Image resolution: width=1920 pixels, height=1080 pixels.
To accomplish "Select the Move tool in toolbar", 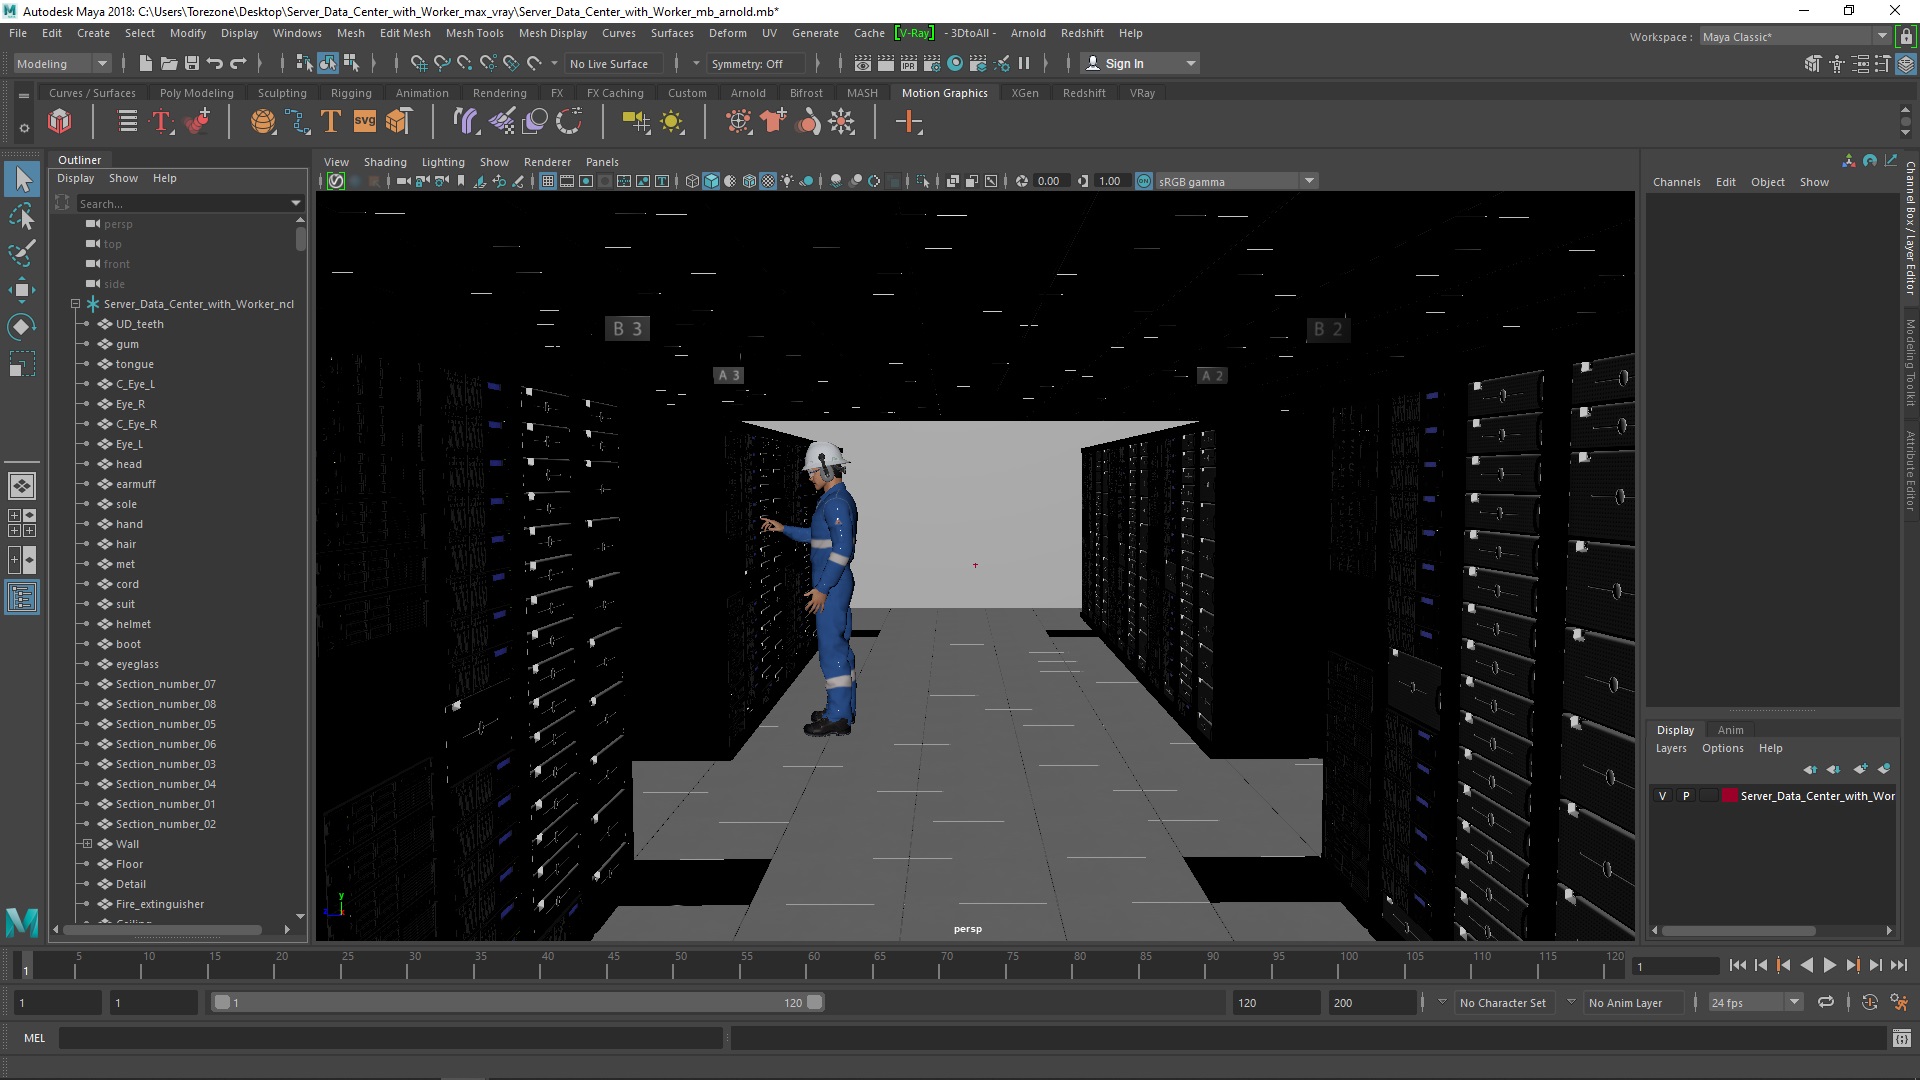I will (x=21, y=289).
